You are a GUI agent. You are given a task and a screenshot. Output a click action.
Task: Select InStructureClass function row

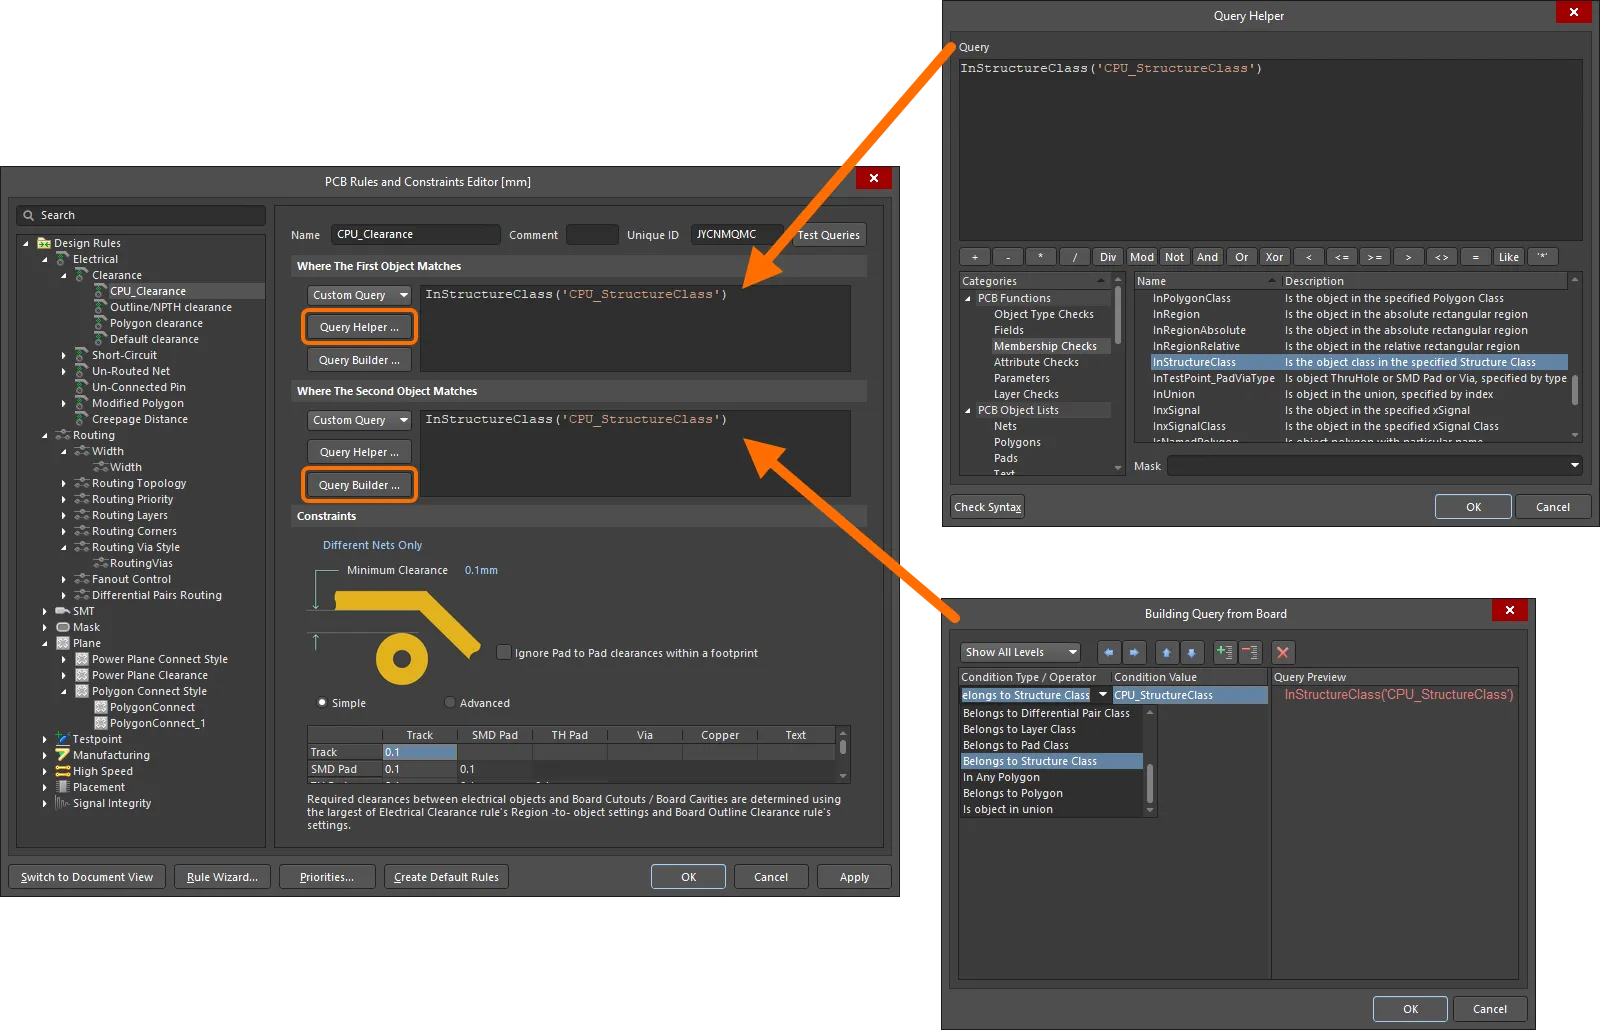tap(1358, 362)
